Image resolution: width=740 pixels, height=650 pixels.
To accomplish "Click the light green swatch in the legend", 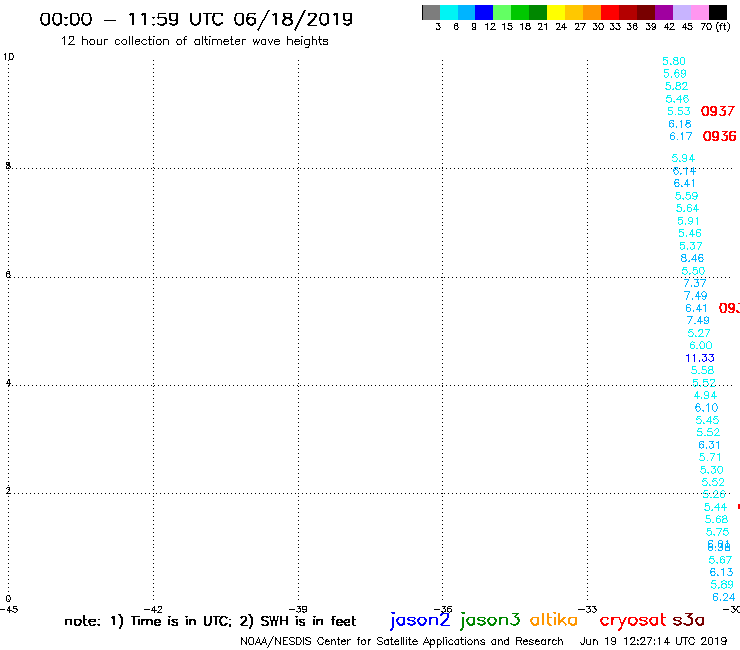I will point(502,12).
